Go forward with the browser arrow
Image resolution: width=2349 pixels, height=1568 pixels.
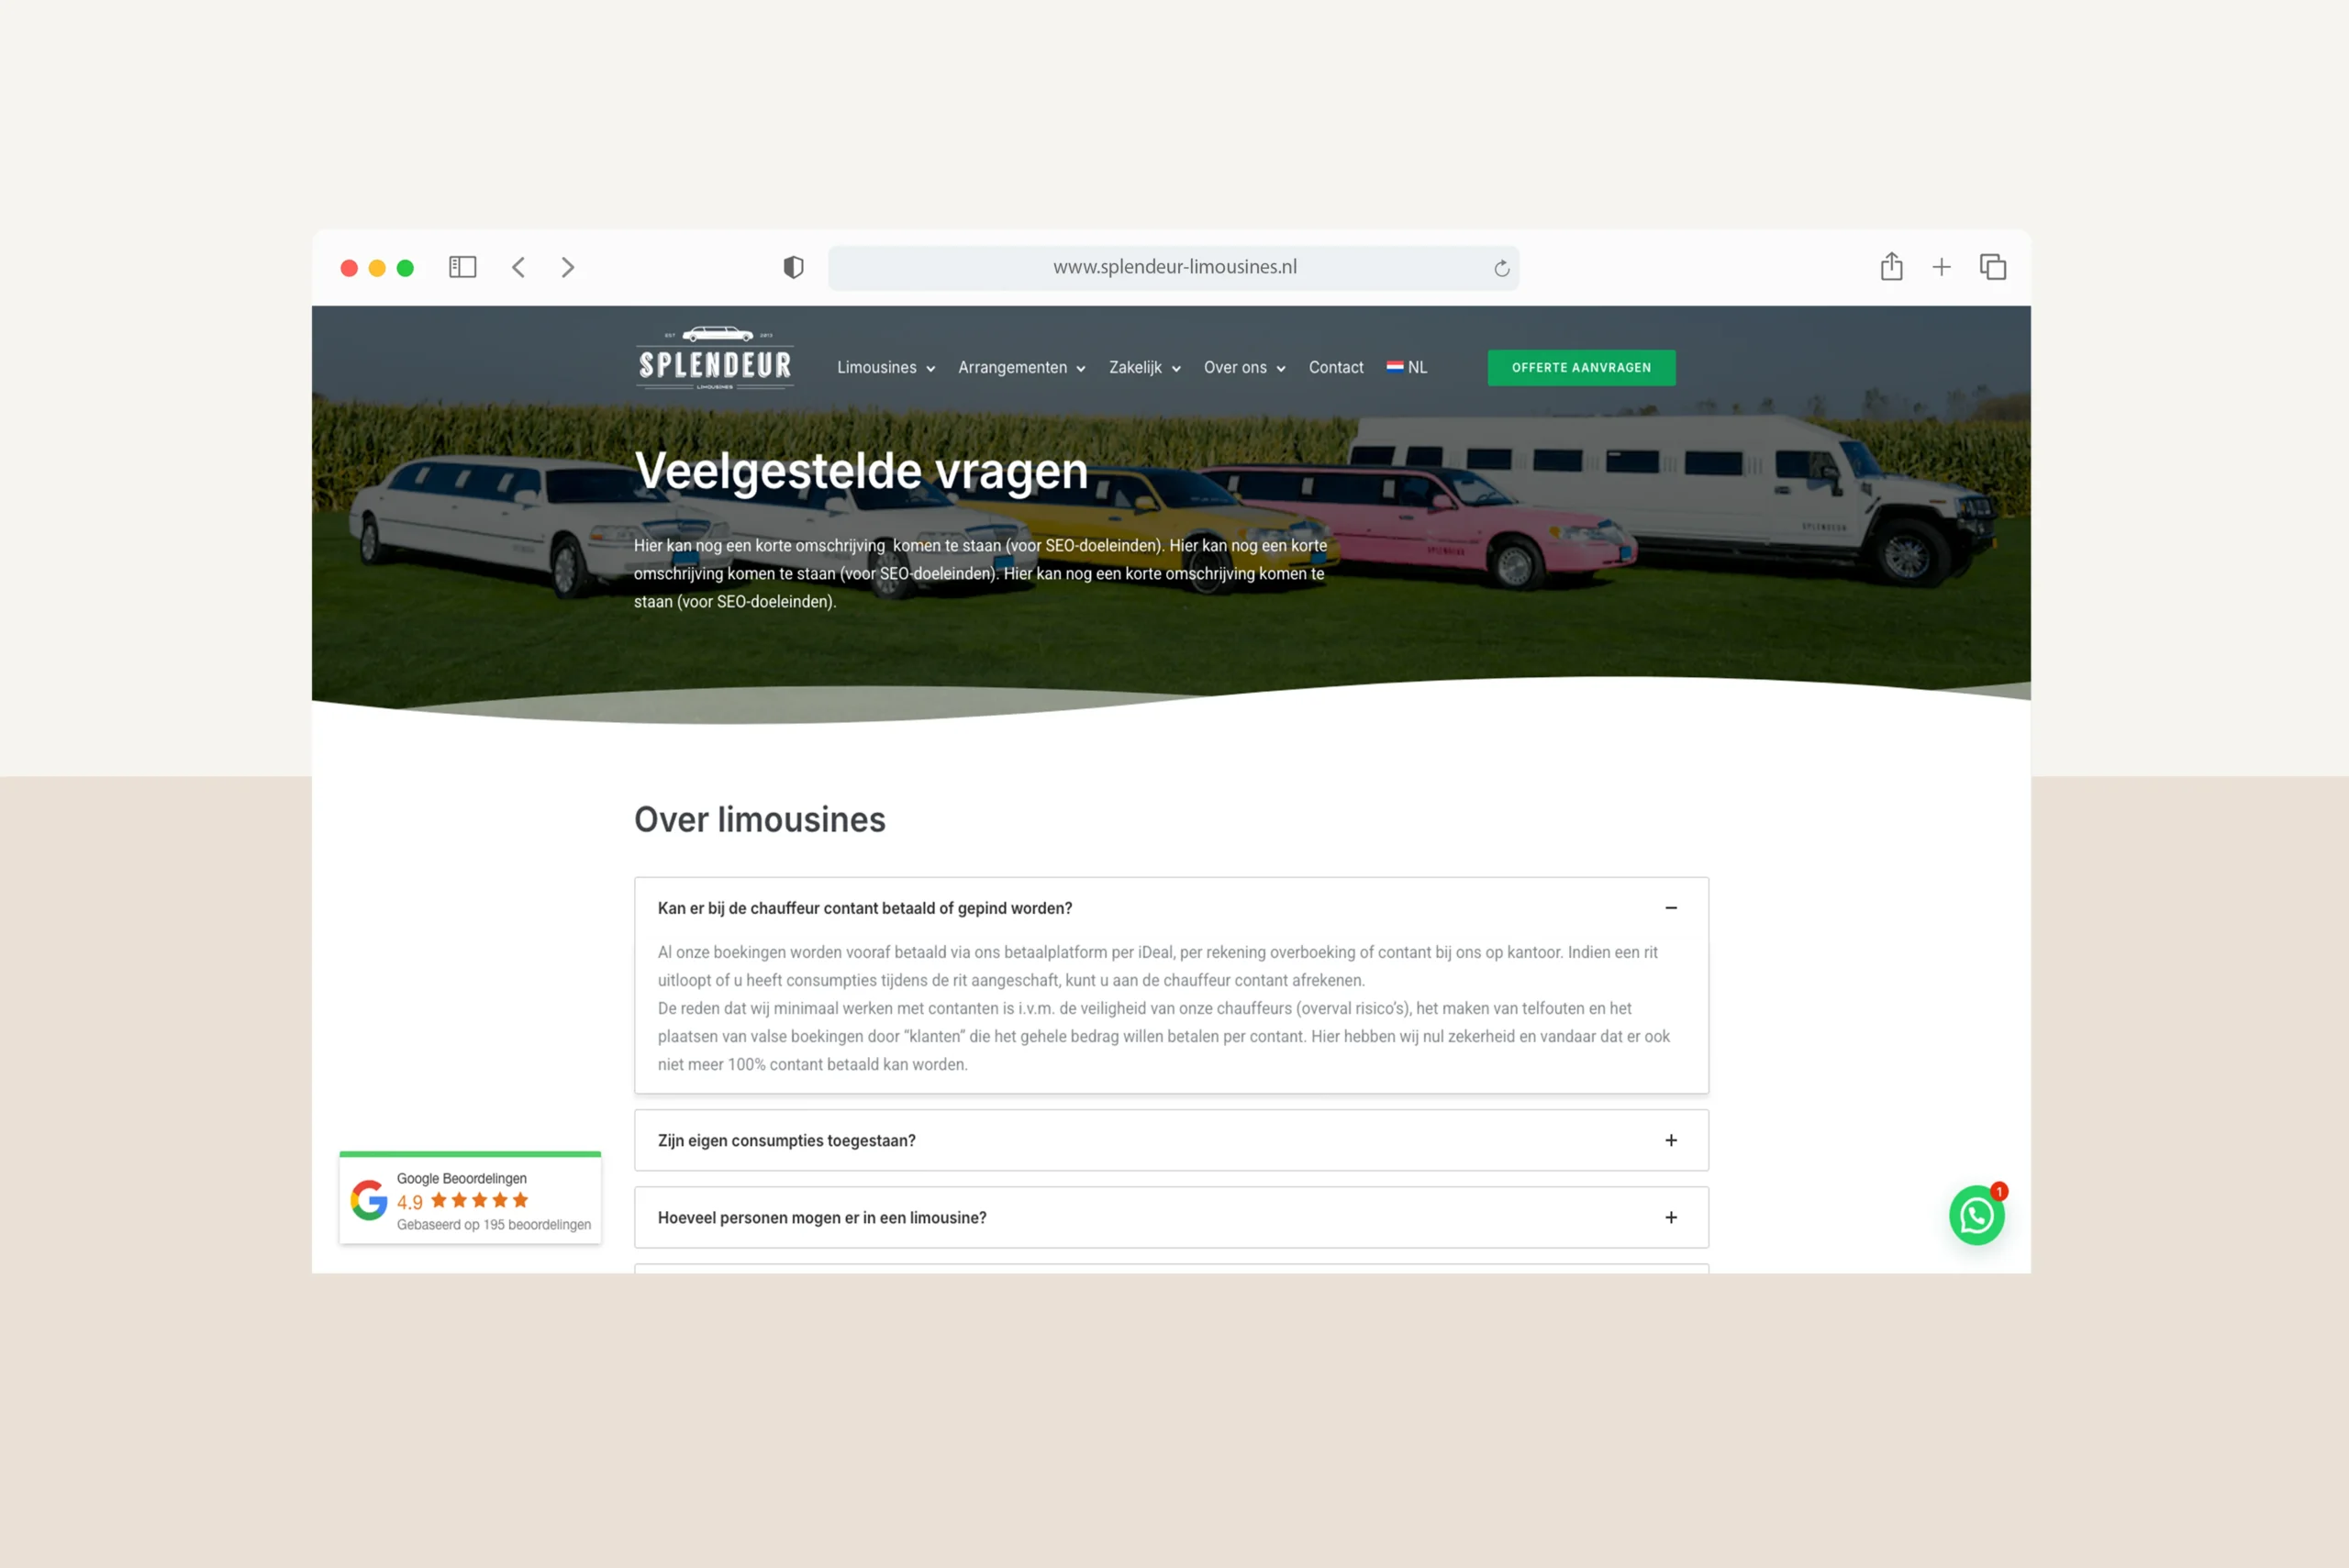click(x=568, y=267)
